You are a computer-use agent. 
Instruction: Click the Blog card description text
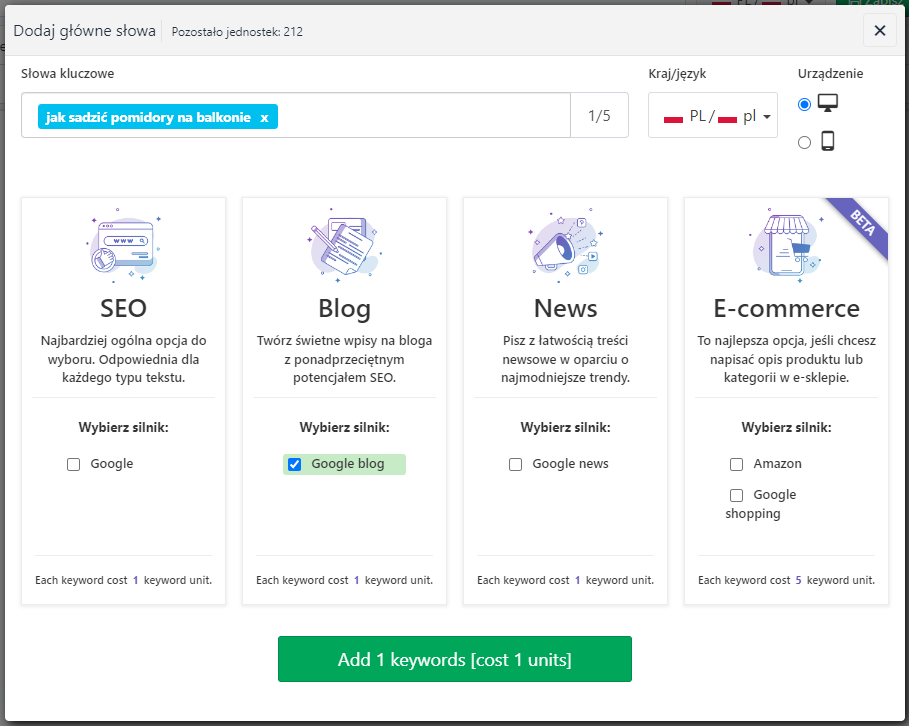(344, 359)
